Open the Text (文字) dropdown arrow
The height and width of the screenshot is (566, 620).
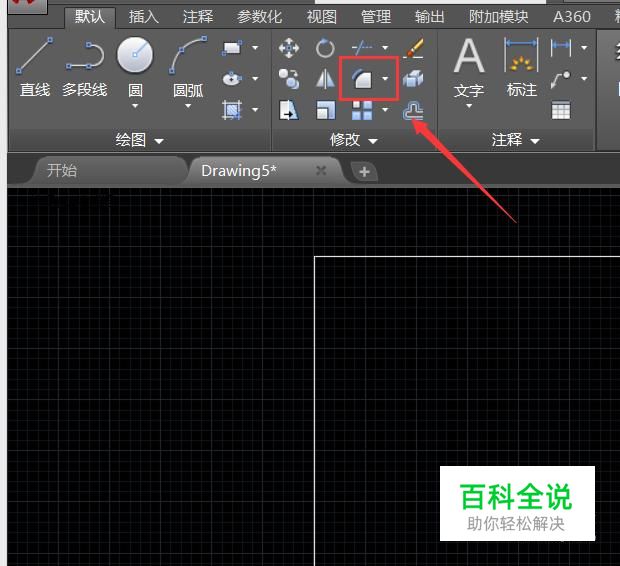point(469,106)
